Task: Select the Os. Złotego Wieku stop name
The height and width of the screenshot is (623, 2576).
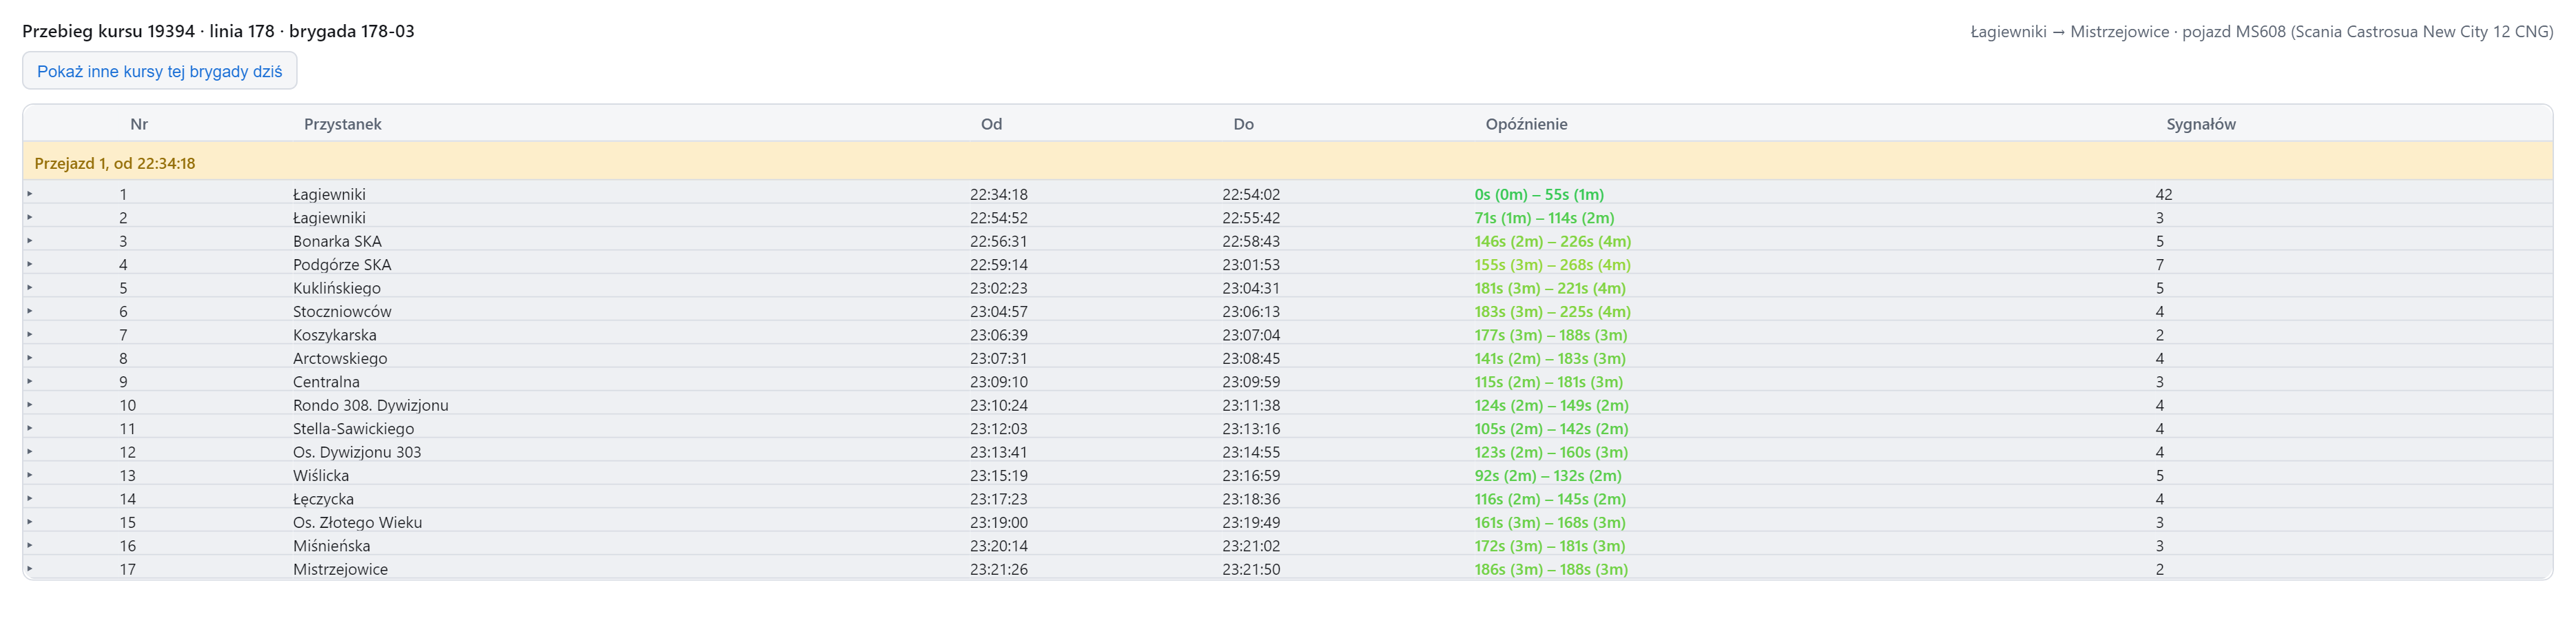Action: [357, 522]
